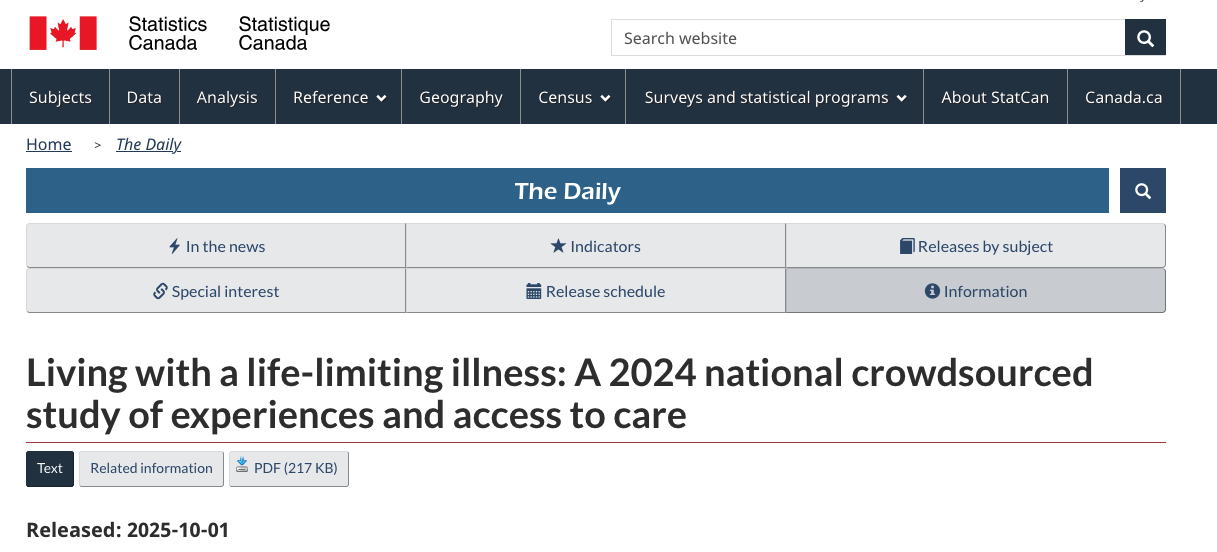Image resolution: width=1217 pixels, height=552 pixels.
Task: Click into the Search website field
Action: (867, 38)
